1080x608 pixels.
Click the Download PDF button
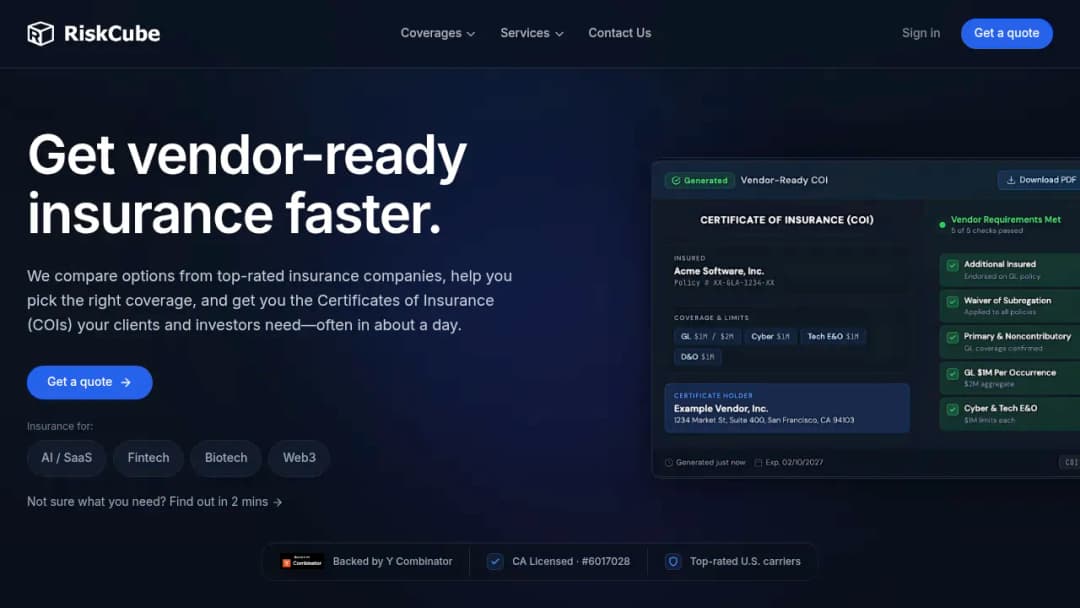click(x=1039, y=180)
